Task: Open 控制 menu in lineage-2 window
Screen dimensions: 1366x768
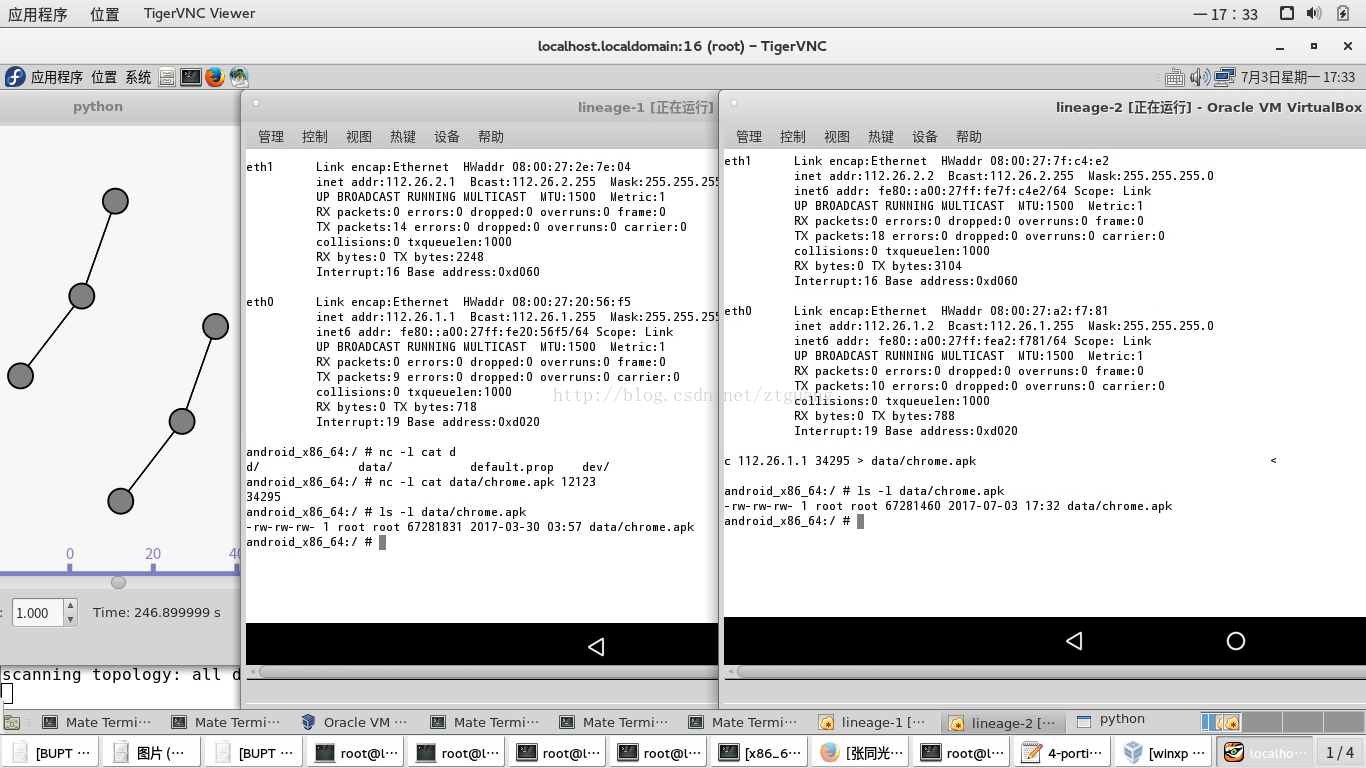Action: click(793, 137)
